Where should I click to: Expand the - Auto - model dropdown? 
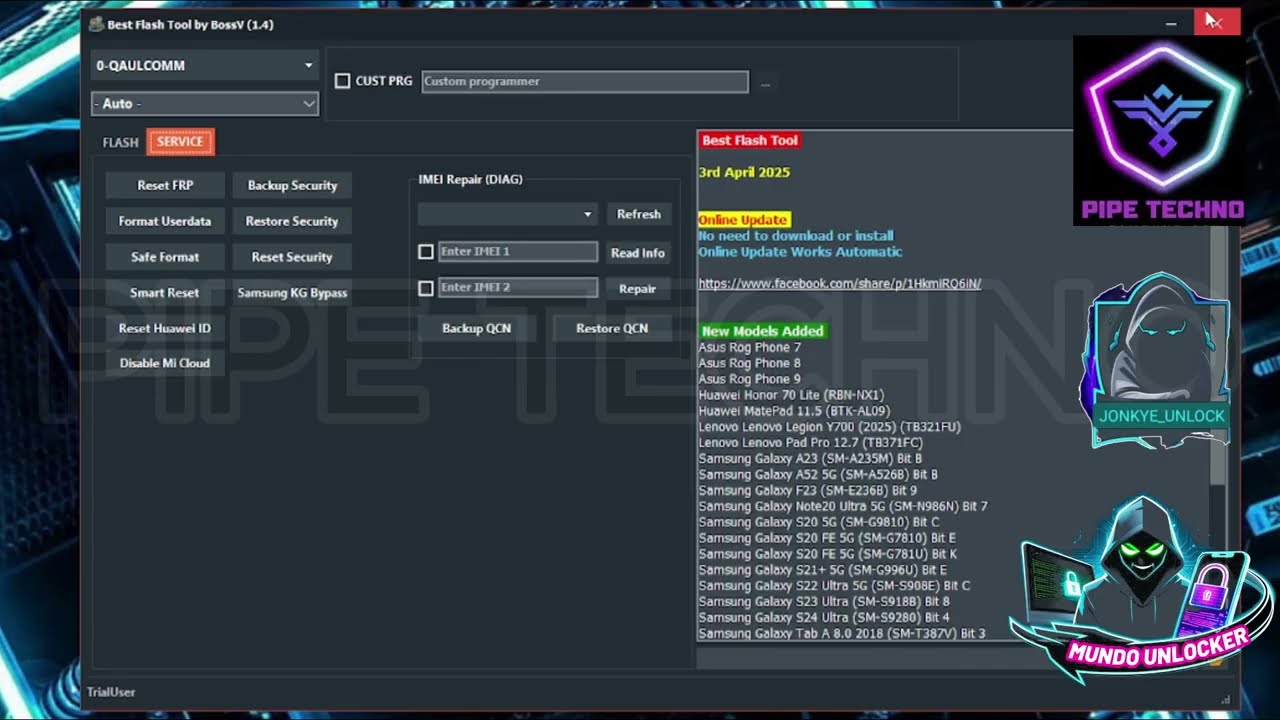[x=205, y=104]
